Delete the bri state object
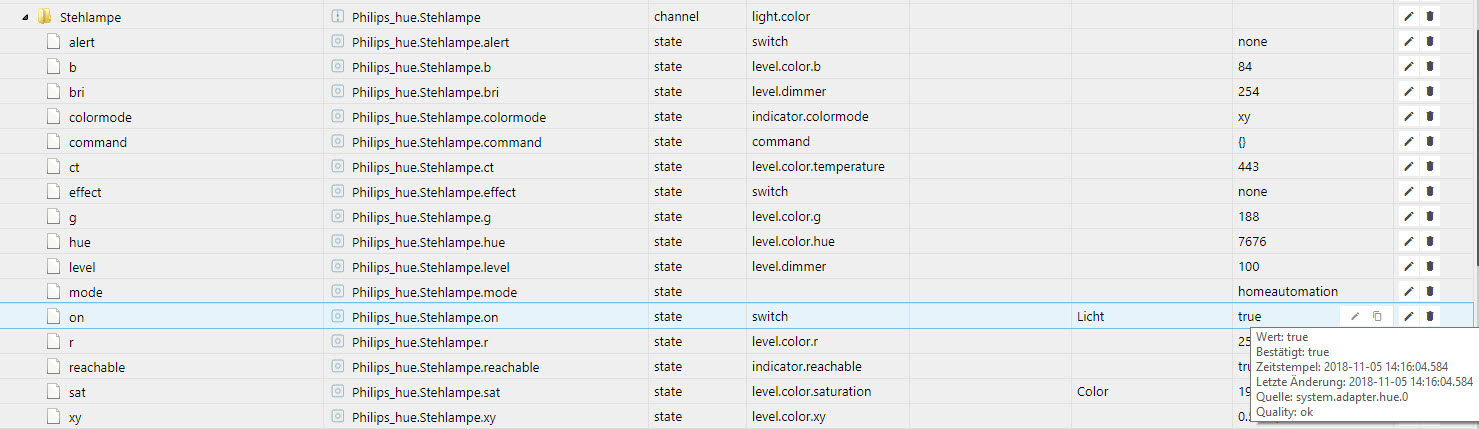The width and height of the screenshot is (1479, 429). [1430, 92]
